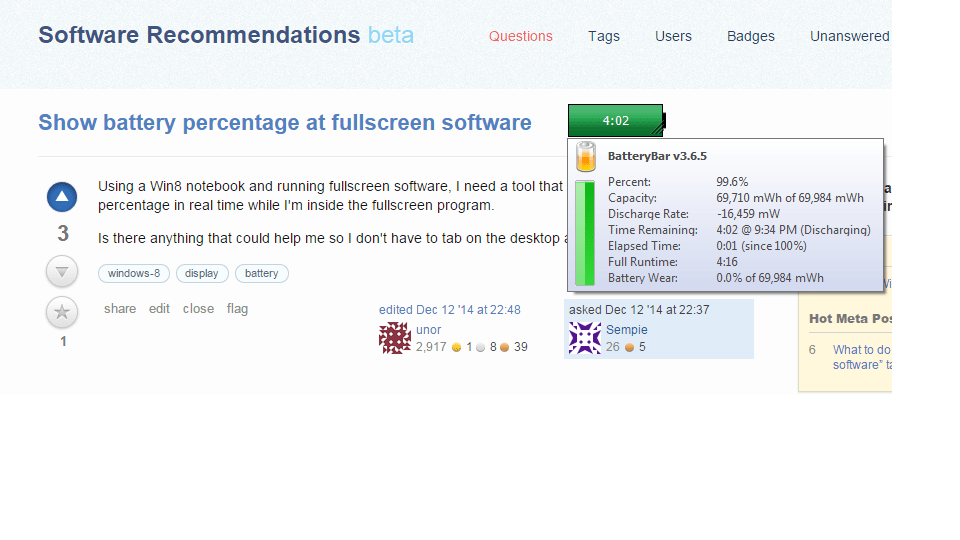Click the Hot Meta Posts heading

point(850,318)
